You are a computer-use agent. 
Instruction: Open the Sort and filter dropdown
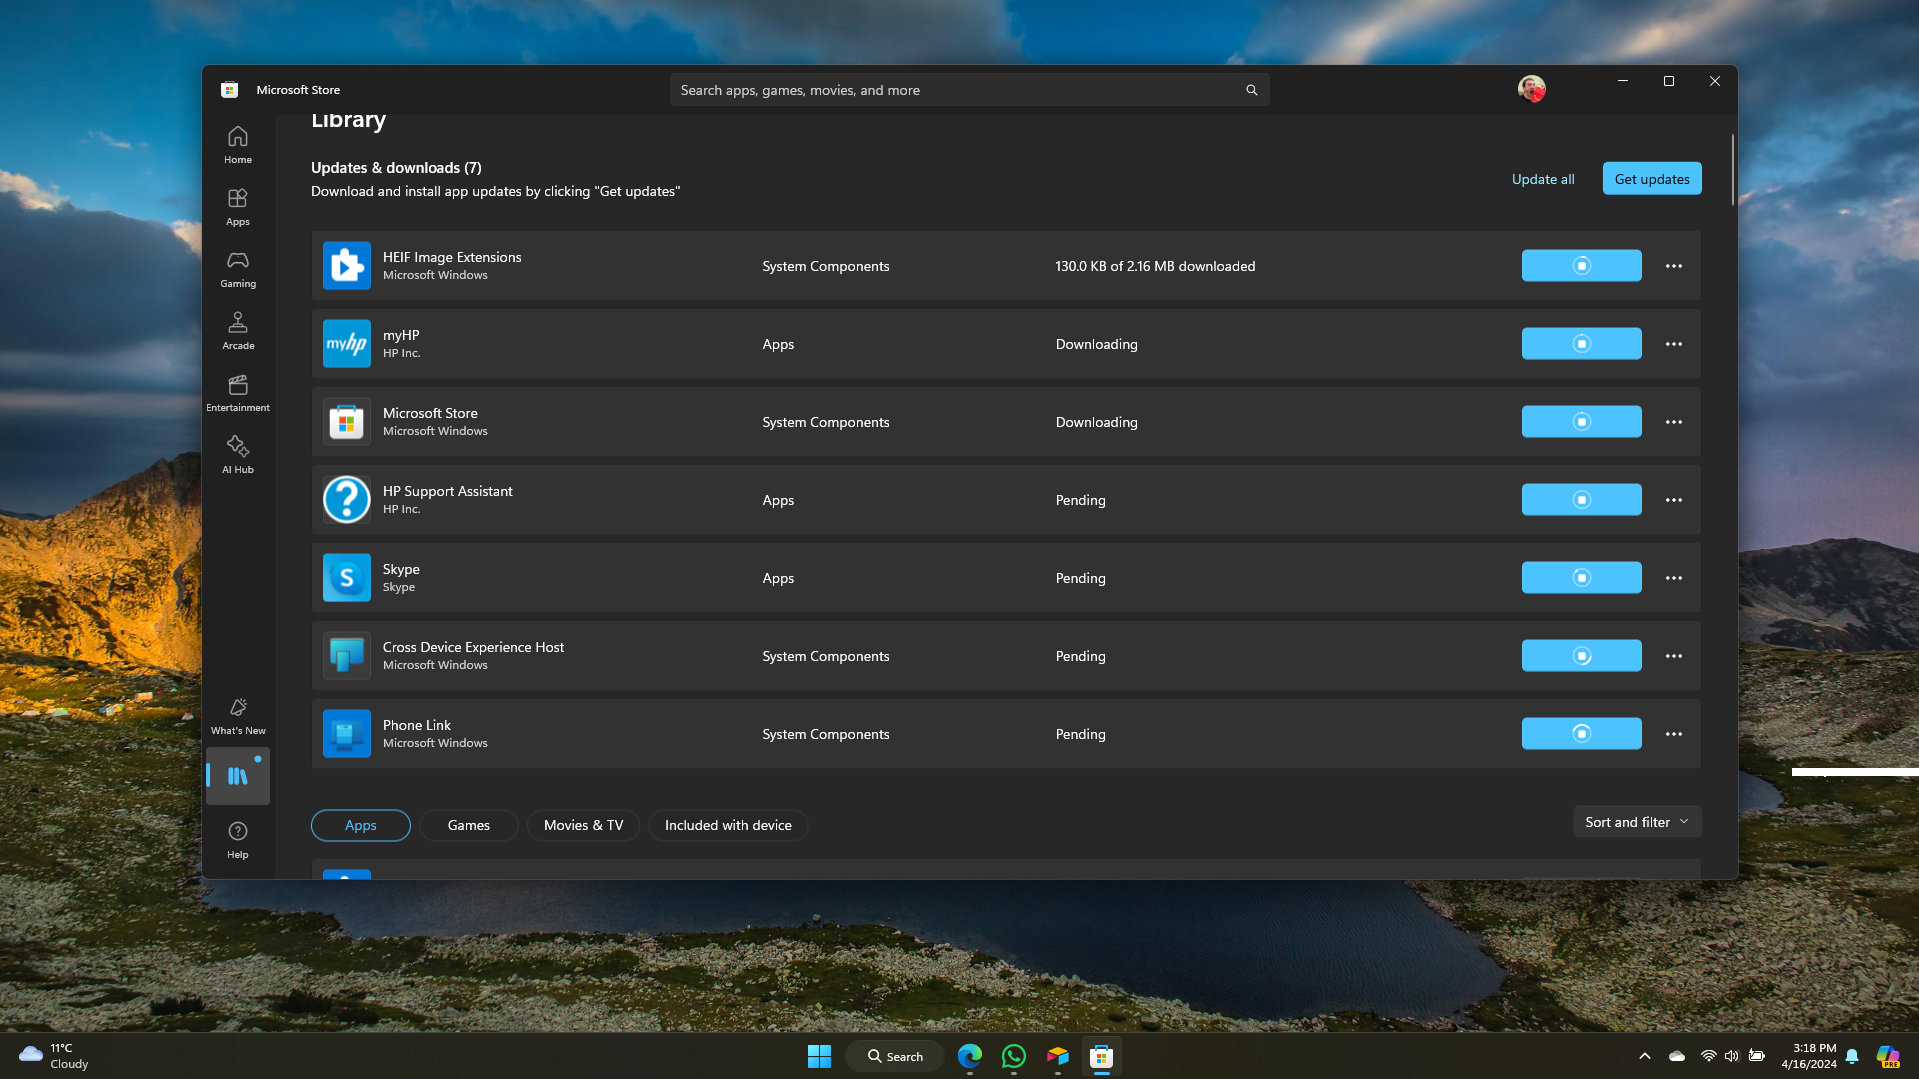click(1635, 821)
